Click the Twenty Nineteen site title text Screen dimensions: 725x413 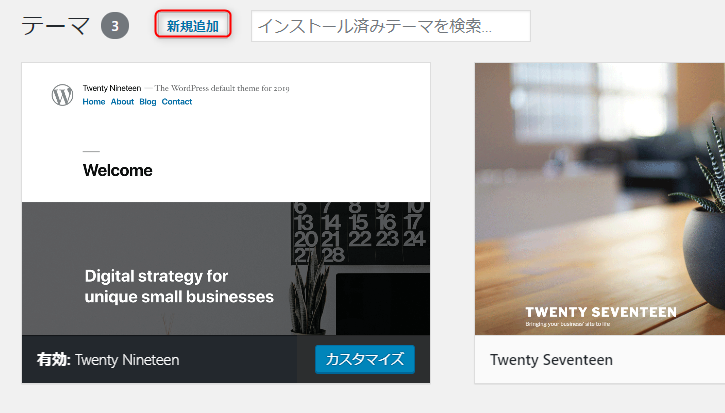(x=112, y=88)
